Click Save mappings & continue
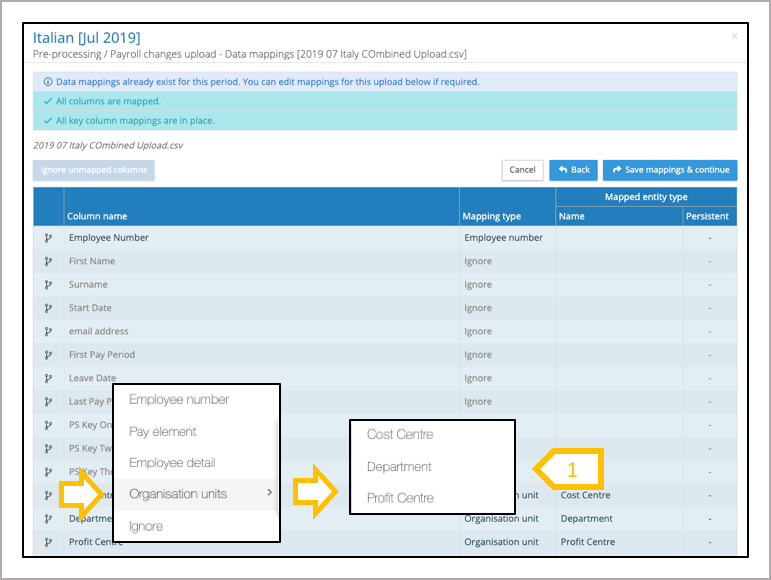Viewport: 771px width, 580px height. pyautogui.click(x=669, y=170)
